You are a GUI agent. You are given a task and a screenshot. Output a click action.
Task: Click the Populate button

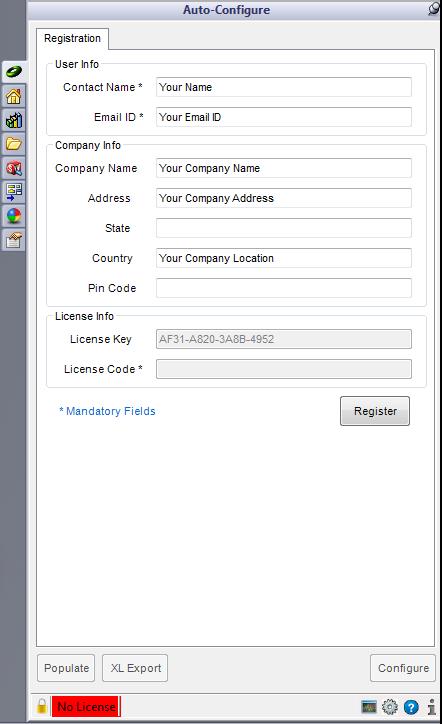click(x=66, y=668)
